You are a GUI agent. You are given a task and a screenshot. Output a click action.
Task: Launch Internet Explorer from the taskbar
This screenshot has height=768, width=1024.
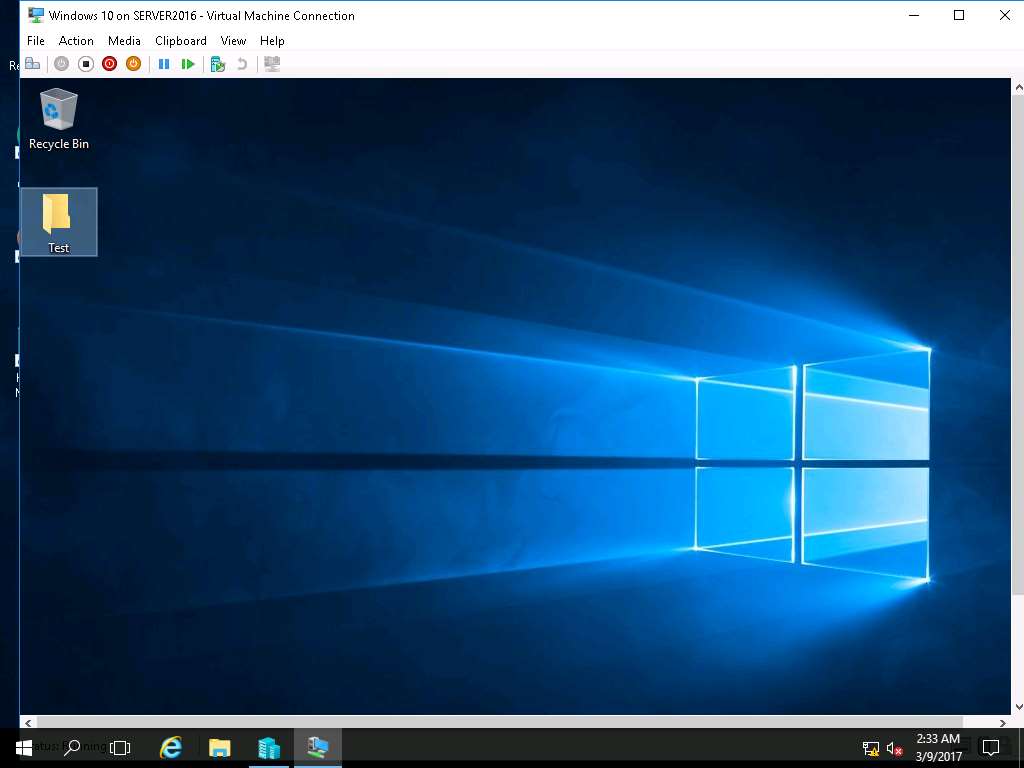[x=171, y=748]
